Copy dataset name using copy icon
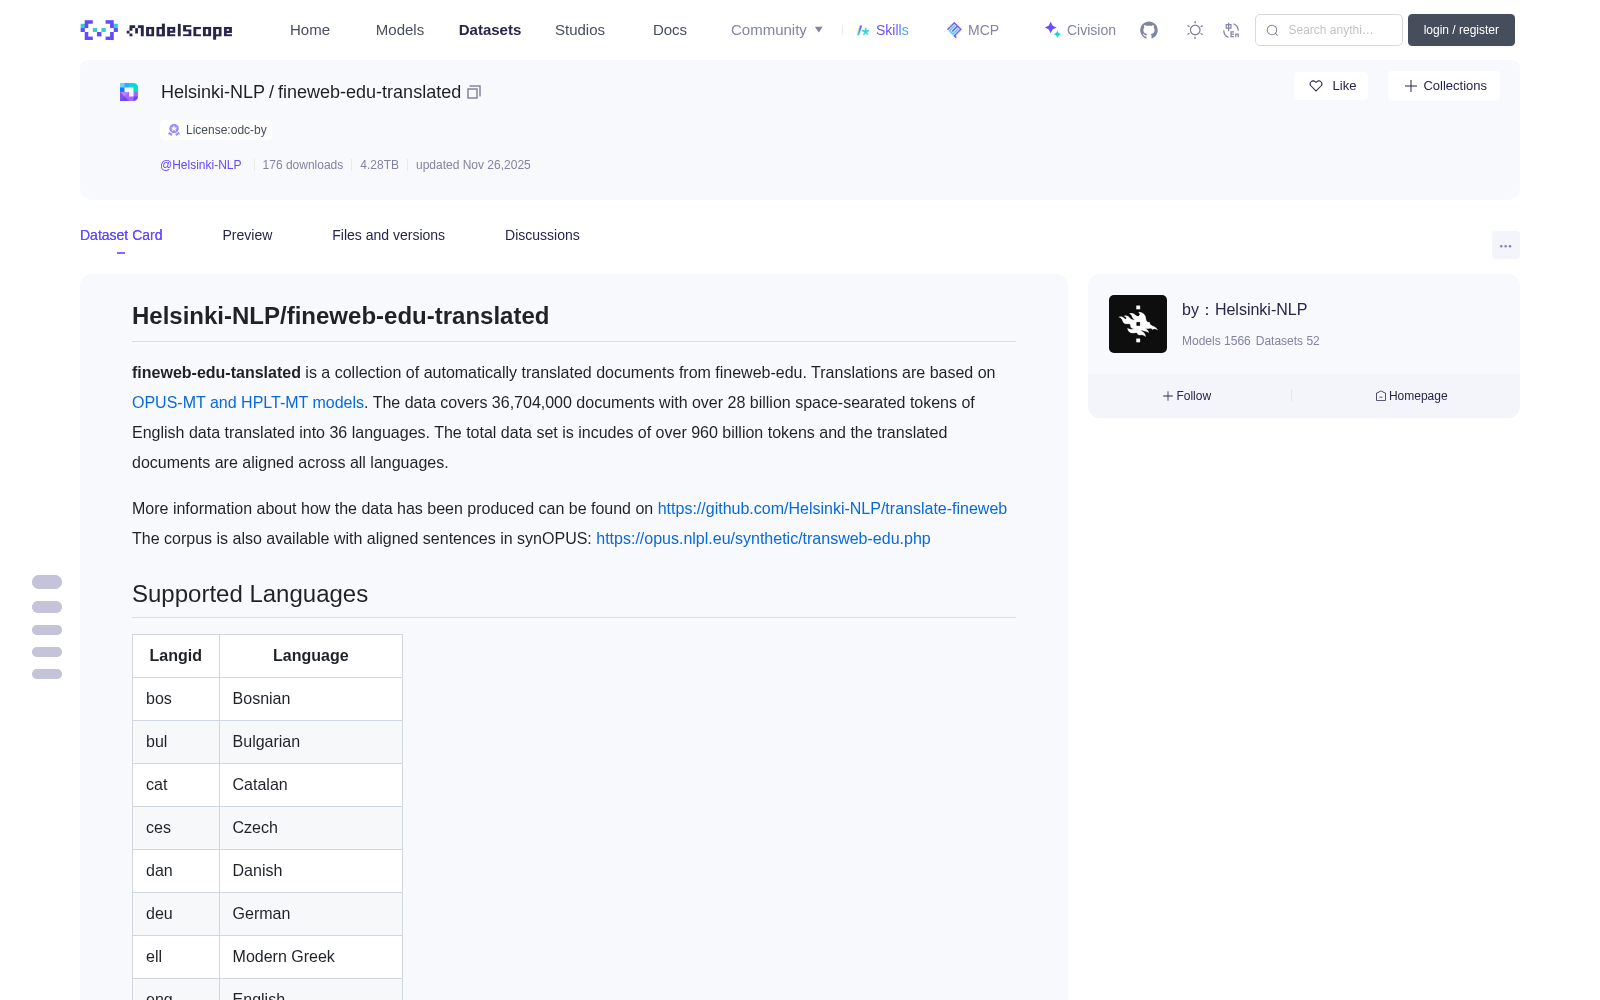 pyautogui.click(x=474, y=92)
